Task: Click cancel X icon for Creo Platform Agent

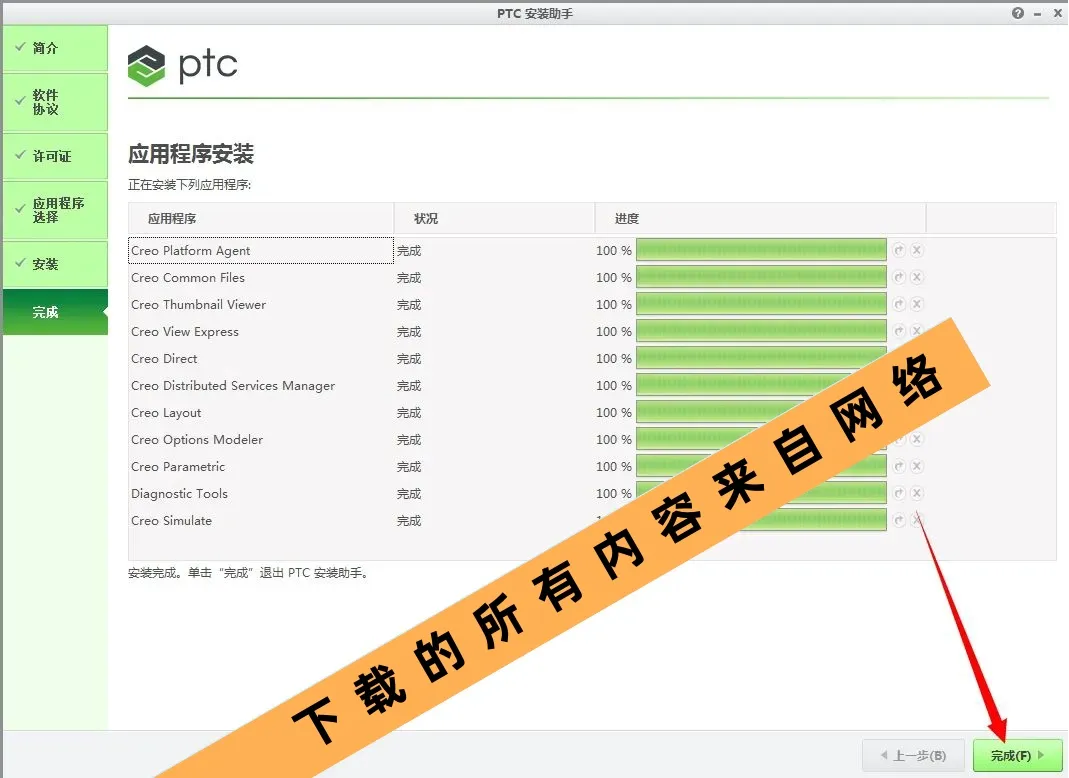Action: pyautogui.click(x=917, y=250)
